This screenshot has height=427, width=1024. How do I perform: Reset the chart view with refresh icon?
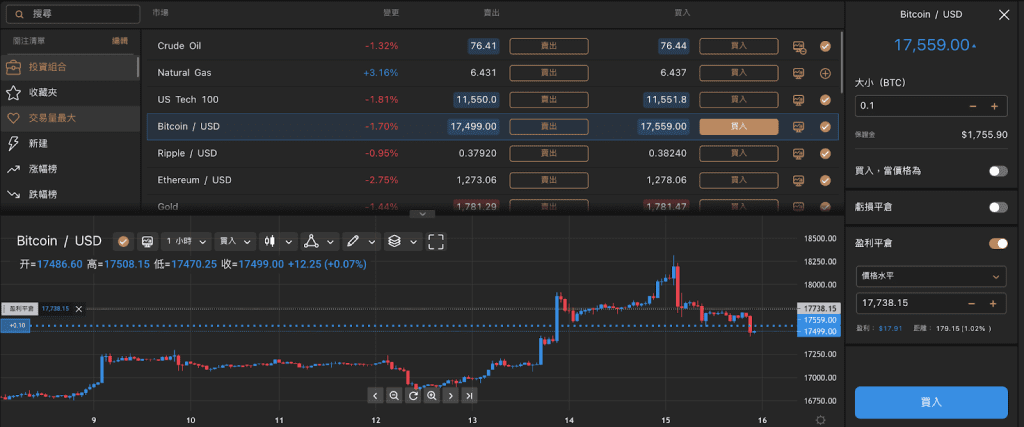click(x=412, y=395)
